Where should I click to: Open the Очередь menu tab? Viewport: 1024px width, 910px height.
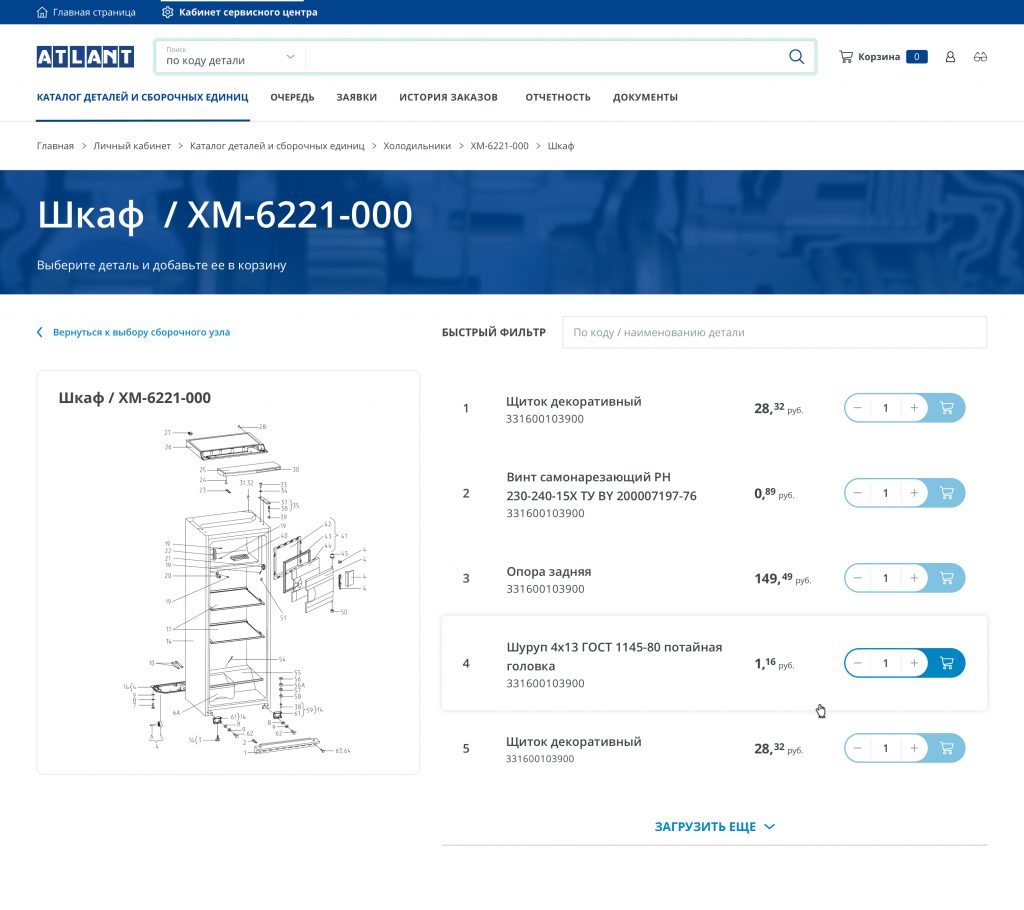292,97
